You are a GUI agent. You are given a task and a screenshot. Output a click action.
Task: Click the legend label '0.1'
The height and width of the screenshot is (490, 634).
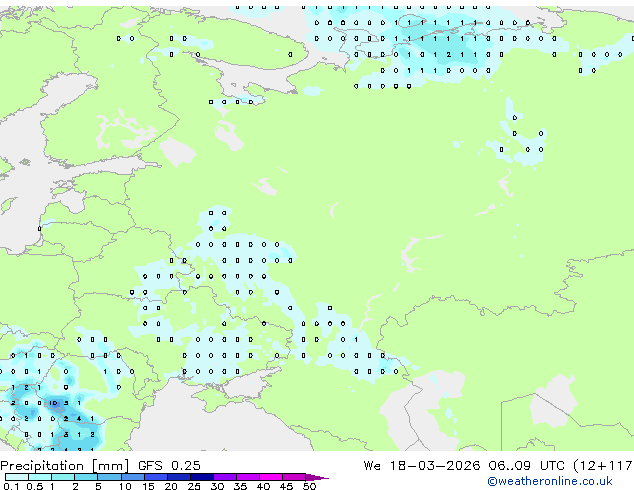(11, 486)
